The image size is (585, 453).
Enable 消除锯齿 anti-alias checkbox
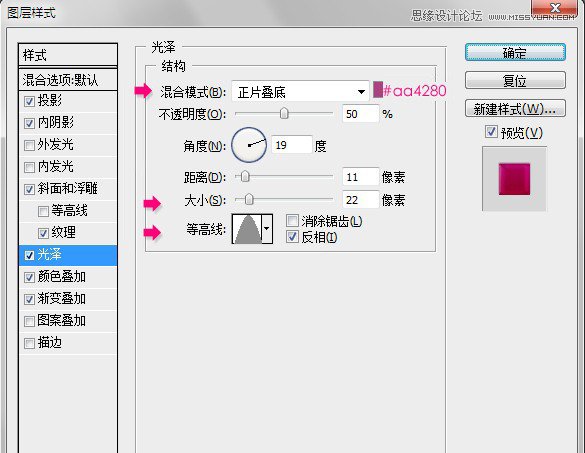(292, 221)
